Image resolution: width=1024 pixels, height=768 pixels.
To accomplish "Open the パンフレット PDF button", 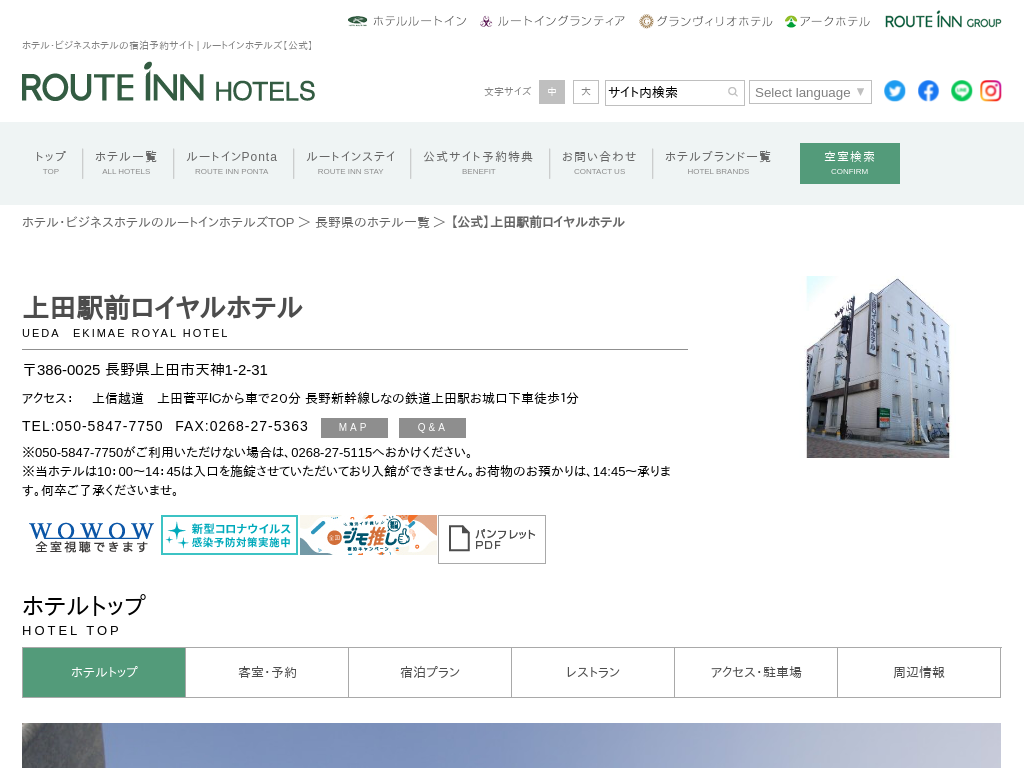I will coord(492,539).
